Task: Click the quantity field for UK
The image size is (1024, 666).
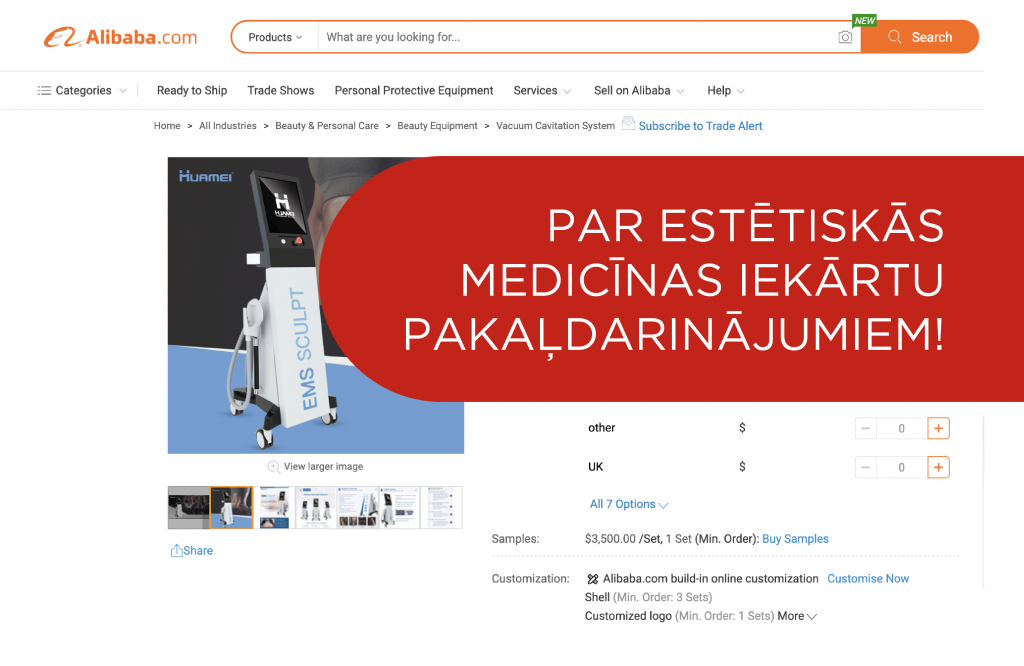Action: point(902,468)
